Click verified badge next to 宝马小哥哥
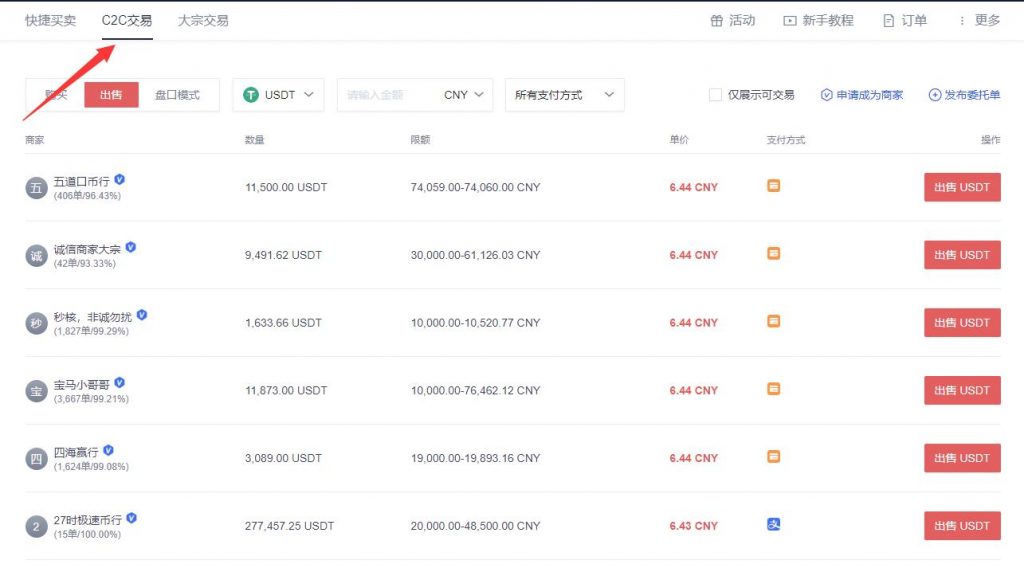This screenshot has width=1024, height=568. (120, 383)
